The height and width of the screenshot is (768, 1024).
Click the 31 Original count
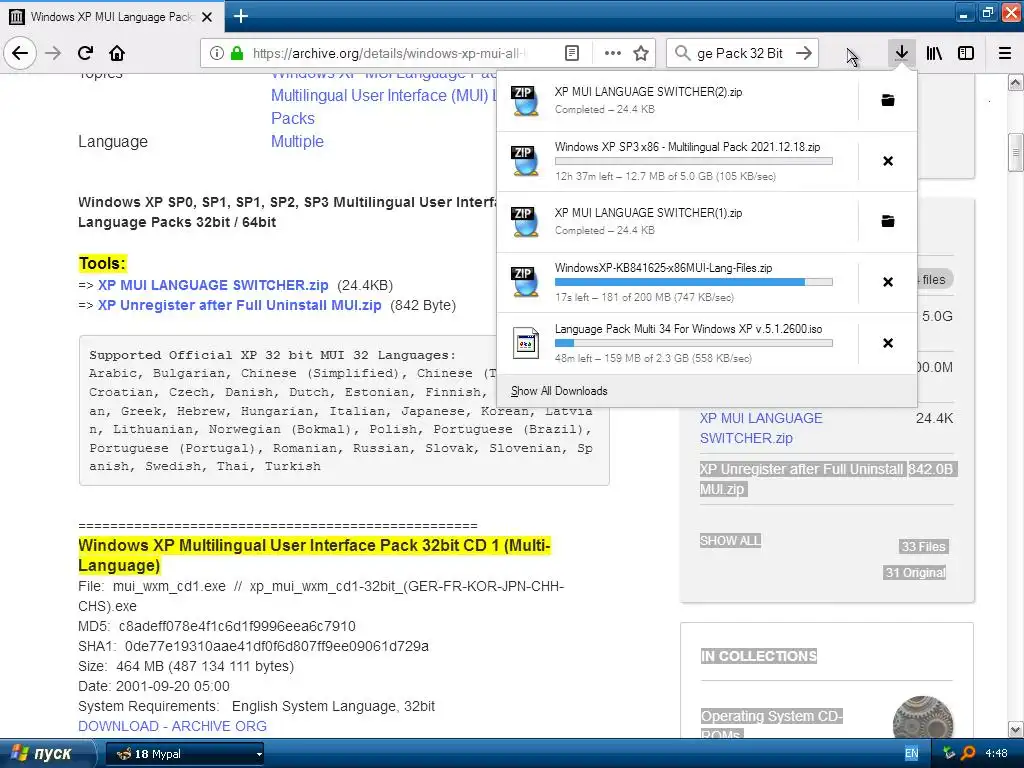tap(915, 573)
